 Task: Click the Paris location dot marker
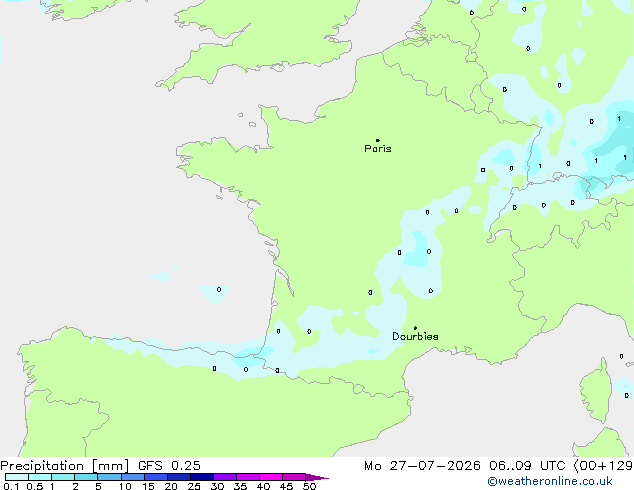378,140
